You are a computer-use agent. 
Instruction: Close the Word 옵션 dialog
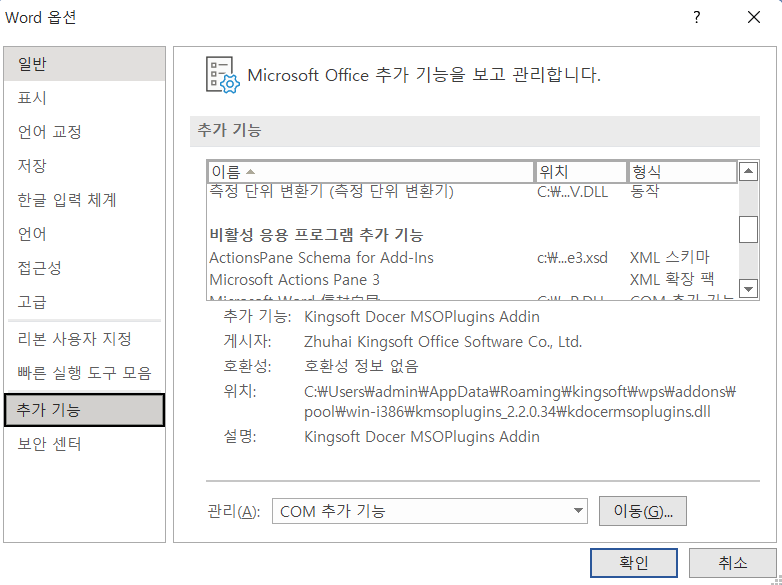(x=754, y=17)
